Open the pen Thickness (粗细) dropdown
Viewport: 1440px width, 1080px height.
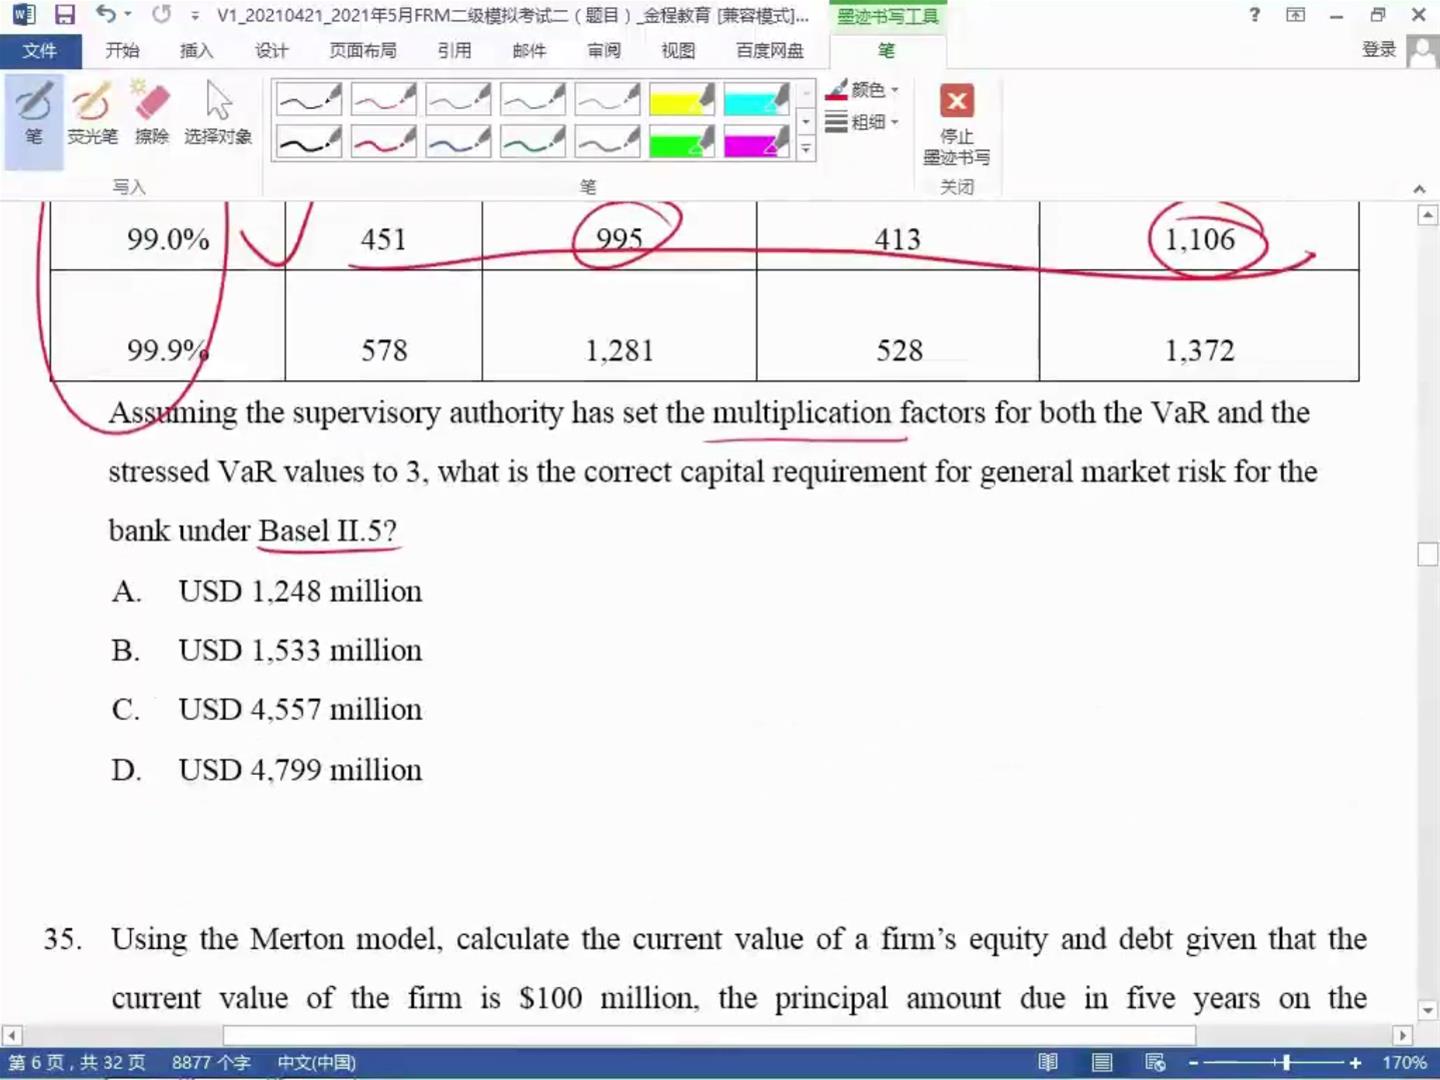862,122
